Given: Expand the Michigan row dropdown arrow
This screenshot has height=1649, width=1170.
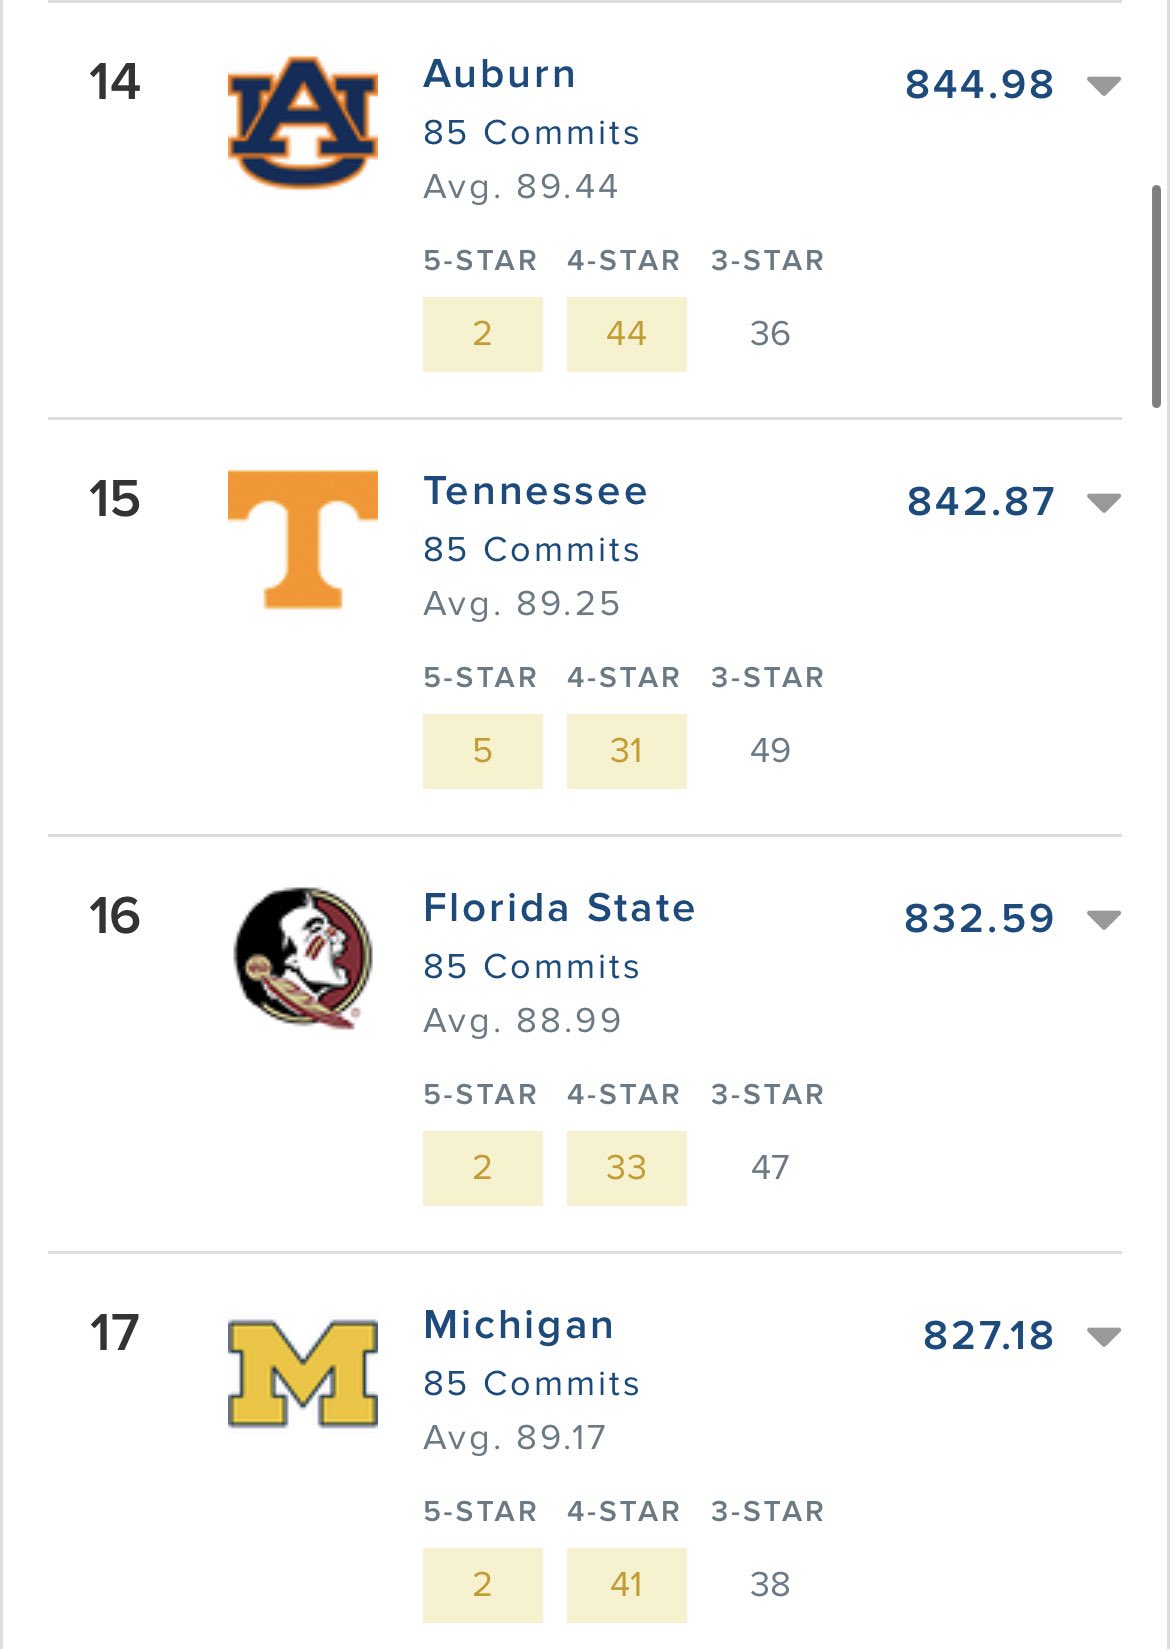Looking at the screenshot, I should [1103, 1337].
